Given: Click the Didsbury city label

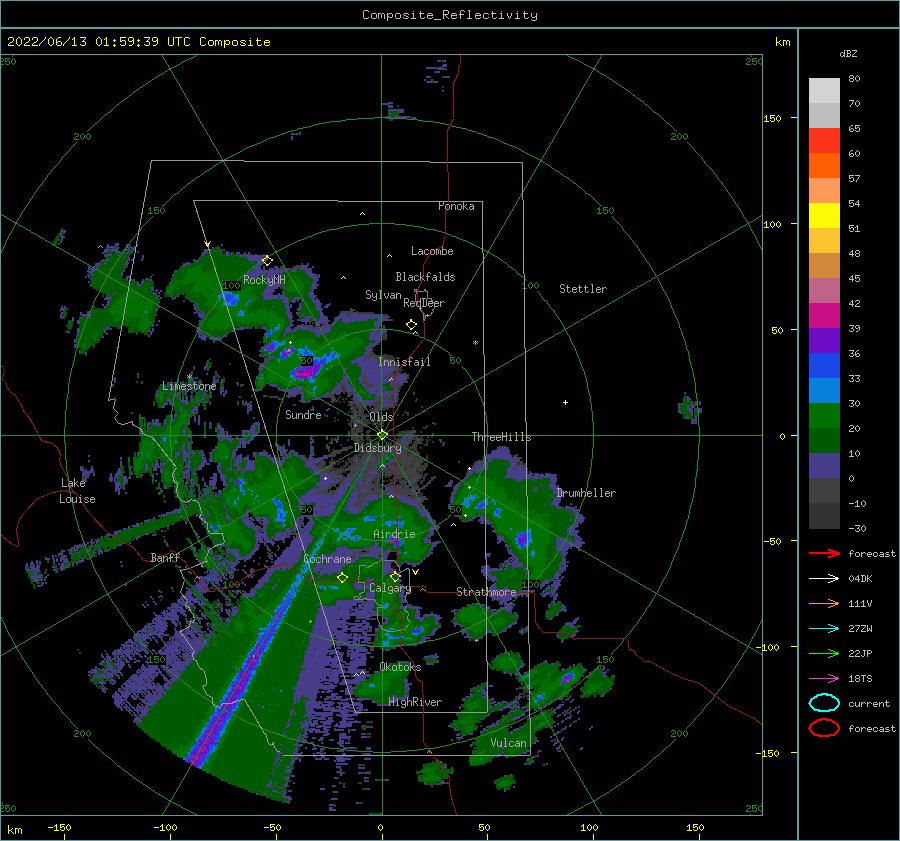Looking at the screenshot, I should pos(378,448).
